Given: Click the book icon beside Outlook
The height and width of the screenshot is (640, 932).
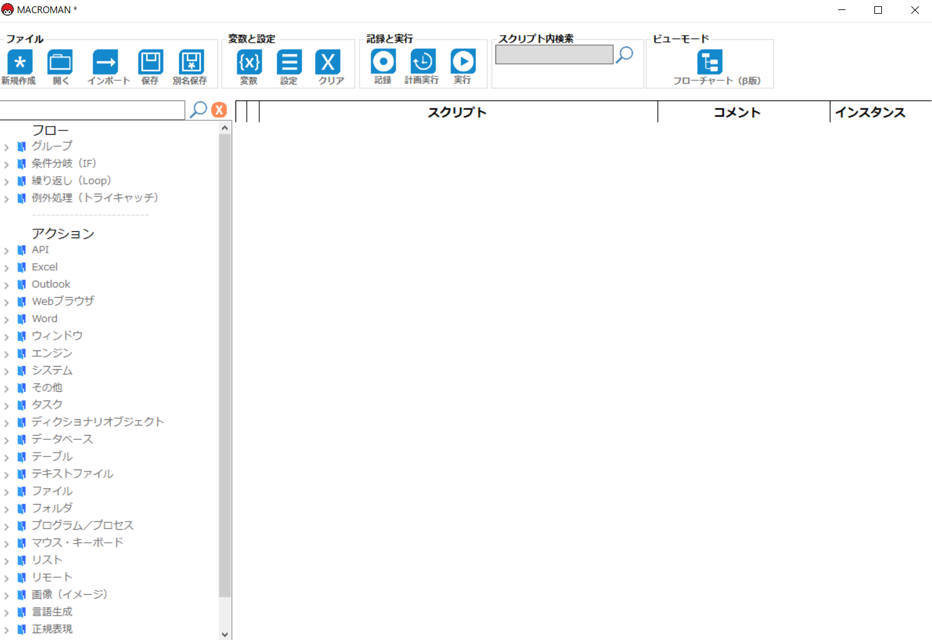Looking at the screenshot, I should click(x=21, y=285).
